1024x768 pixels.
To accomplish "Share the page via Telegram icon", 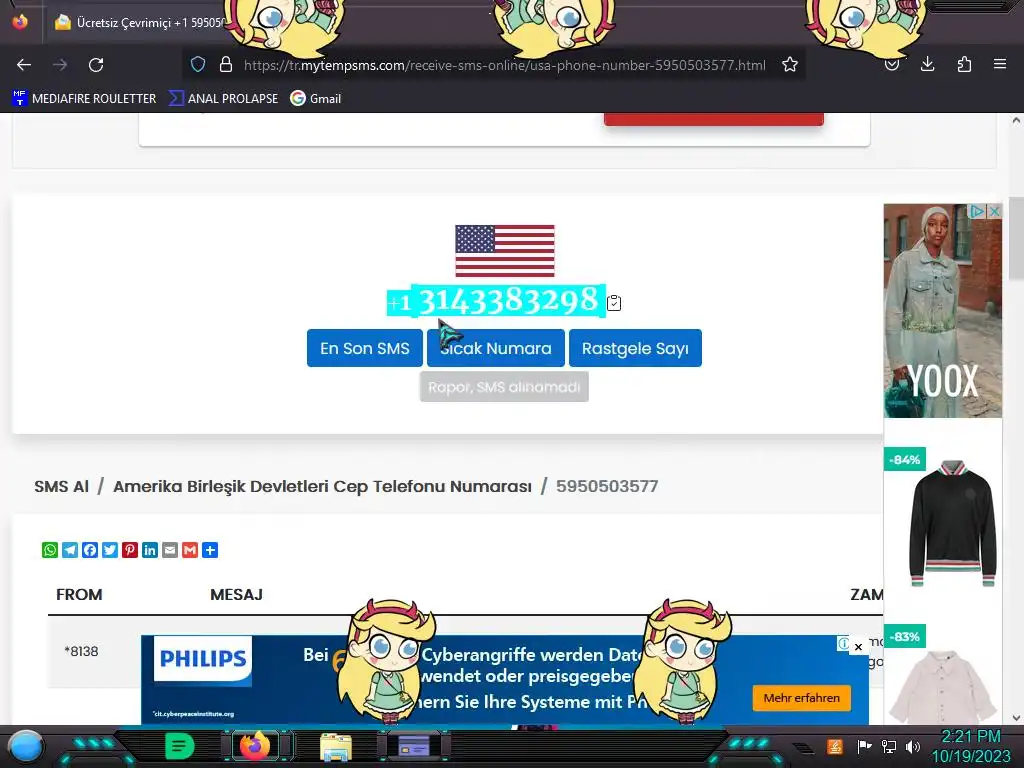I will 70,550.
